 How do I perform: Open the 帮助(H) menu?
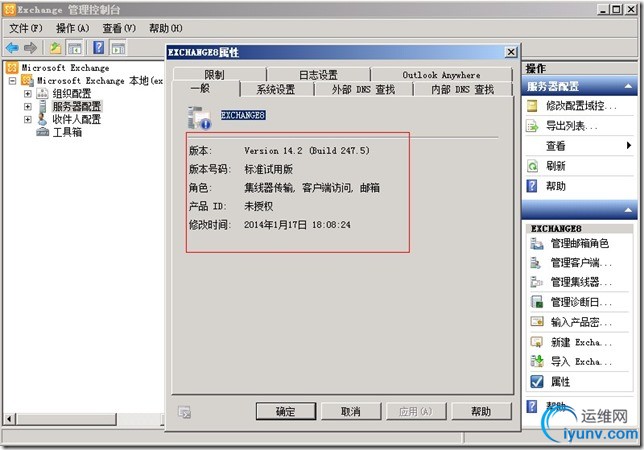pyautogui.click(x=166, y=28)
